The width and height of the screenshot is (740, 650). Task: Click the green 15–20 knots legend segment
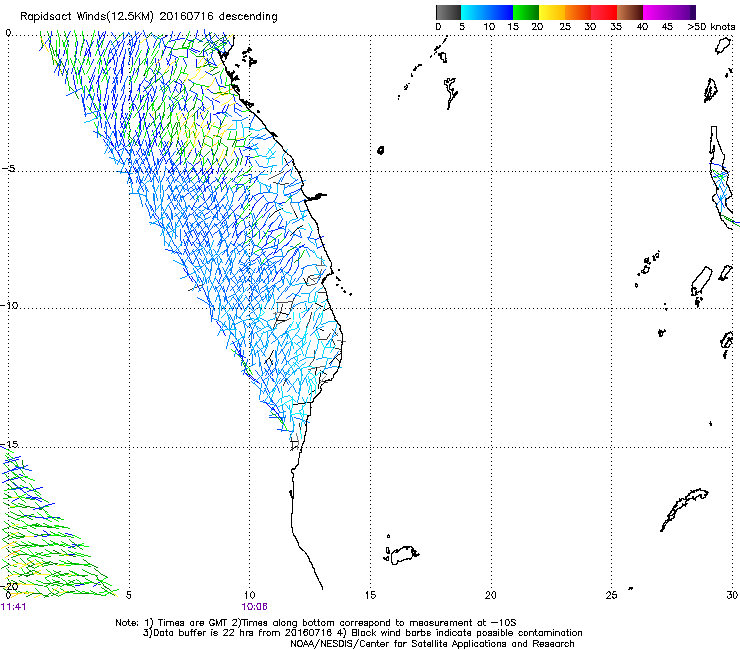[x=526, y=12]
